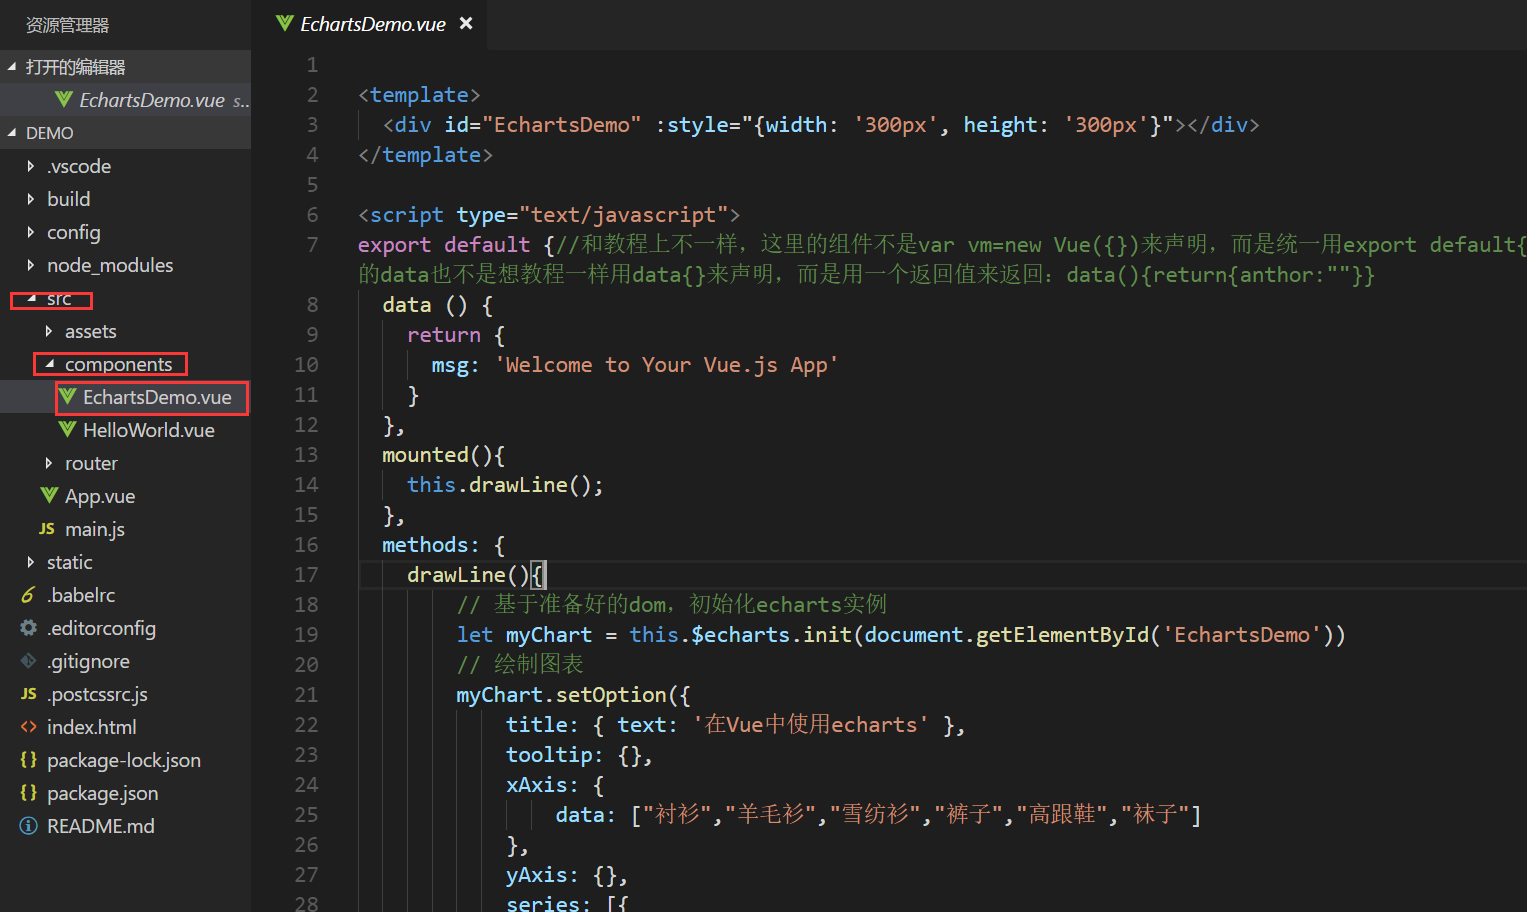Viewport: 1527px width, 912px height.
Task: Select the components folder label
Action: (119, 365)
